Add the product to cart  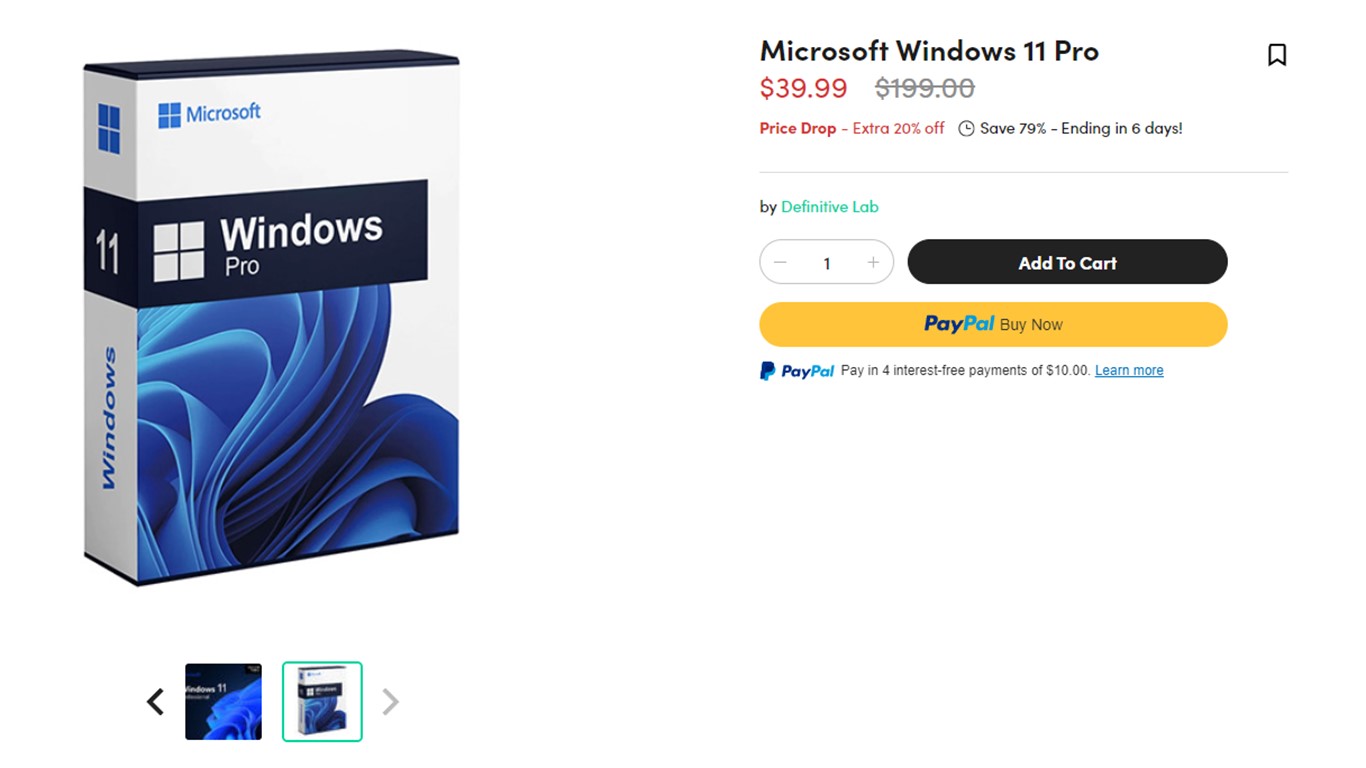(1067, 262)
